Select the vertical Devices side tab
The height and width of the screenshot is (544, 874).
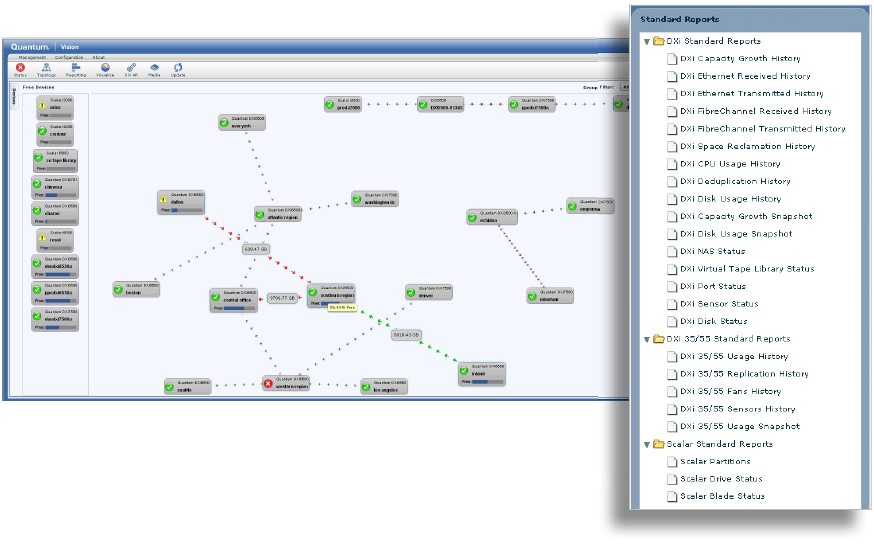click(14, 96)
